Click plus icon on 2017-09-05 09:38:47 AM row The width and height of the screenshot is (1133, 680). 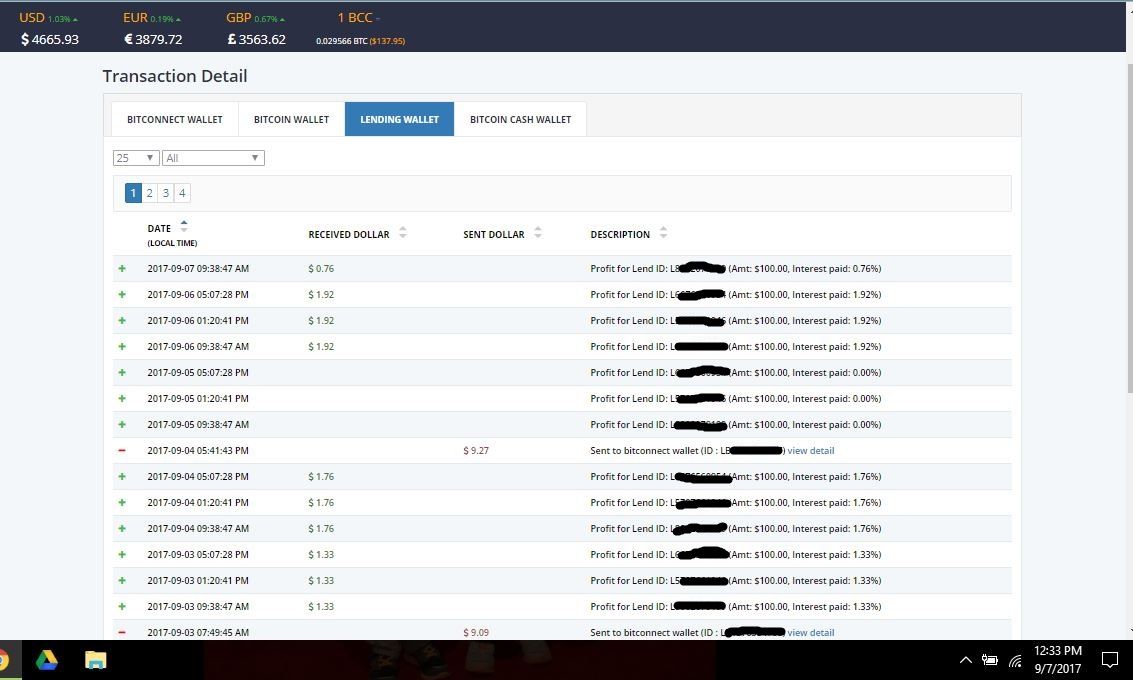(x=122, y=424)
